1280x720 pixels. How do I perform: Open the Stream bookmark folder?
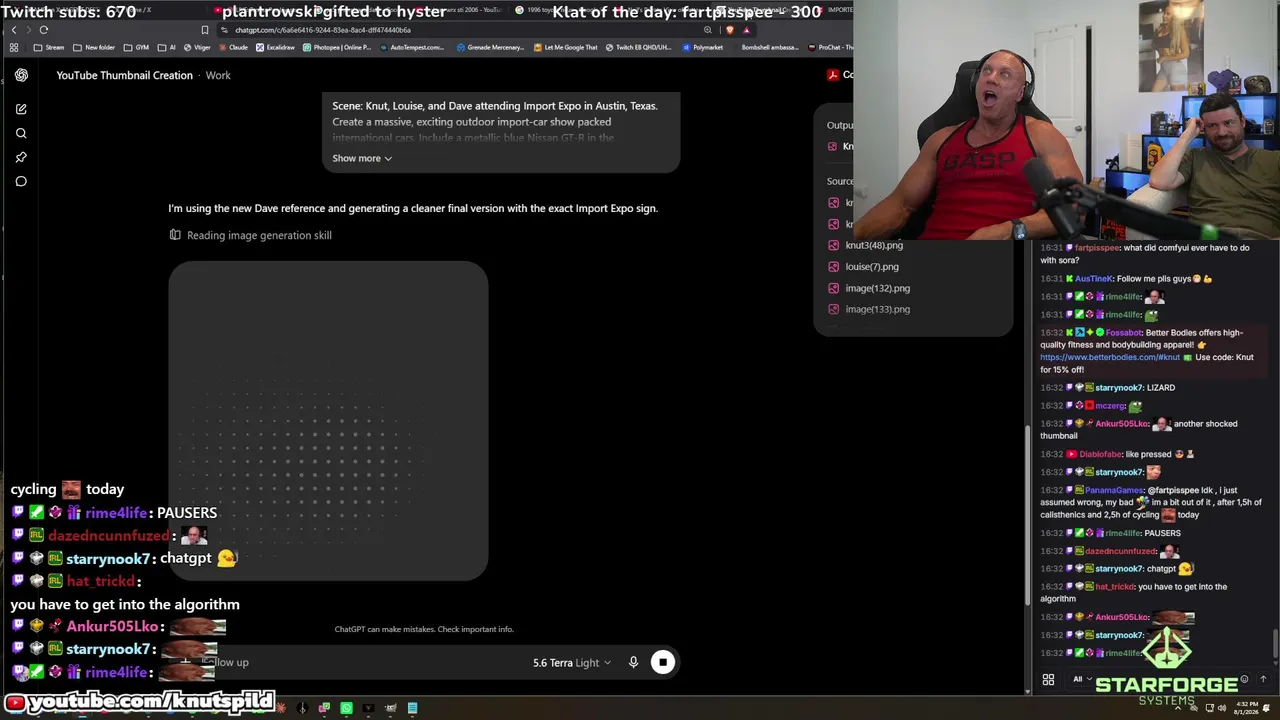tap(50, 47)
